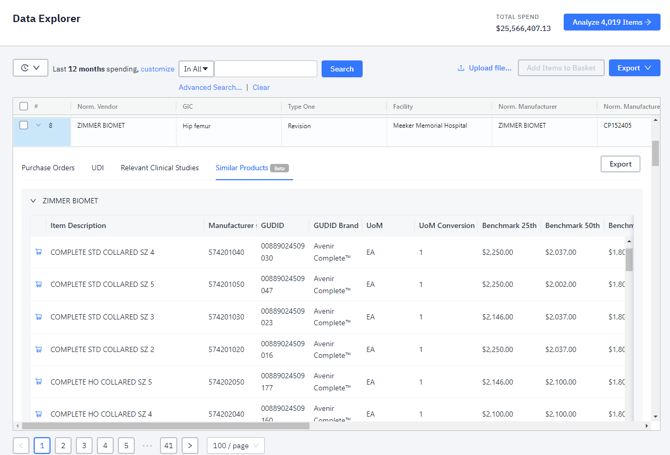Click into the search text field
670x455 pixels.
(265, 69)
